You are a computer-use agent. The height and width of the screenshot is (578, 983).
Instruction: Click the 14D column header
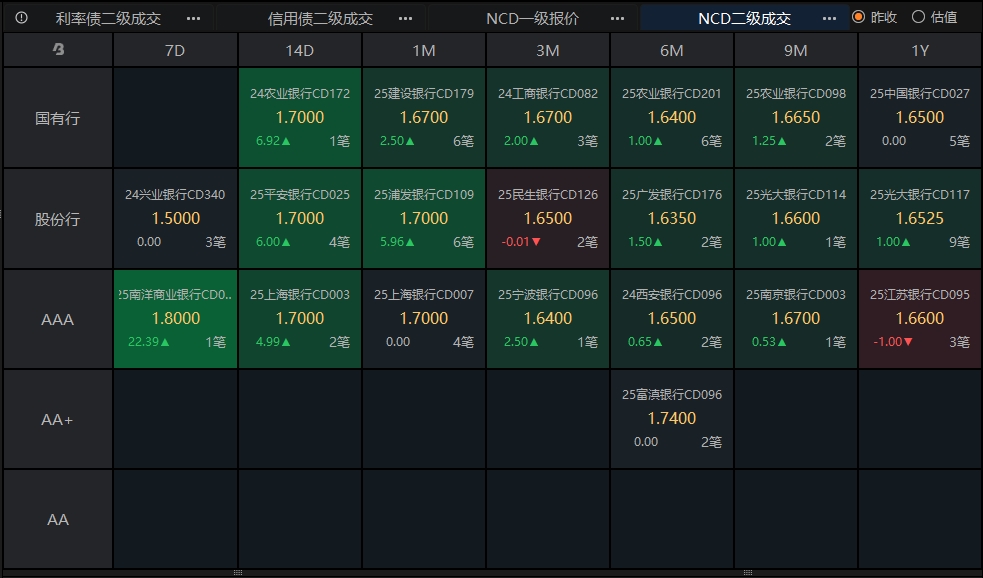tap(300, 50)
